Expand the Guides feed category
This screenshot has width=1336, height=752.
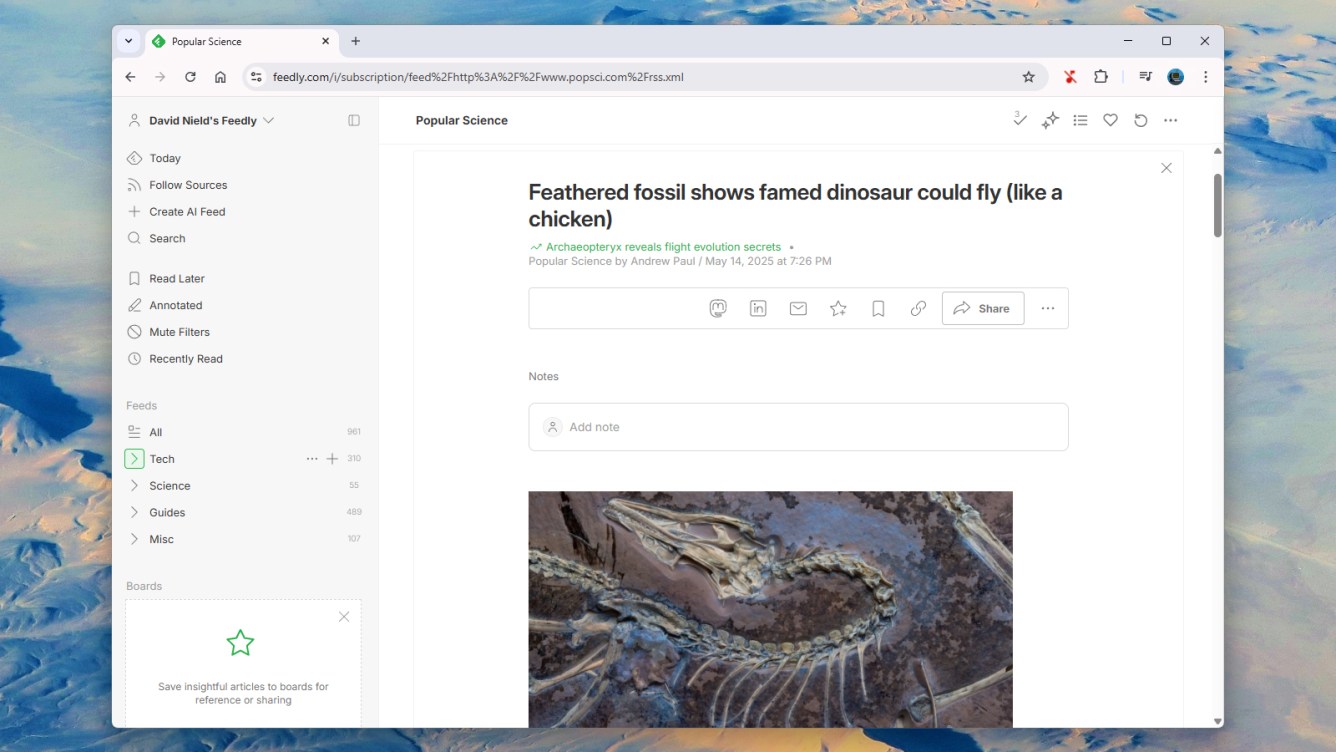pyautogui.click(x=135, y=512)
